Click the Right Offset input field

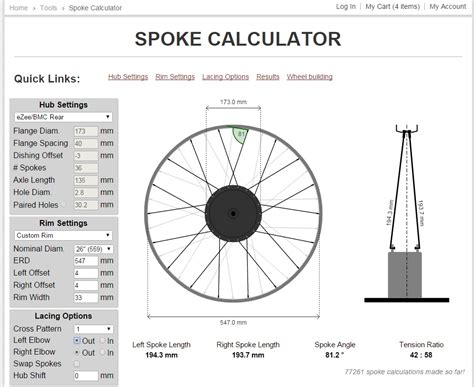[x=86, y=285]
